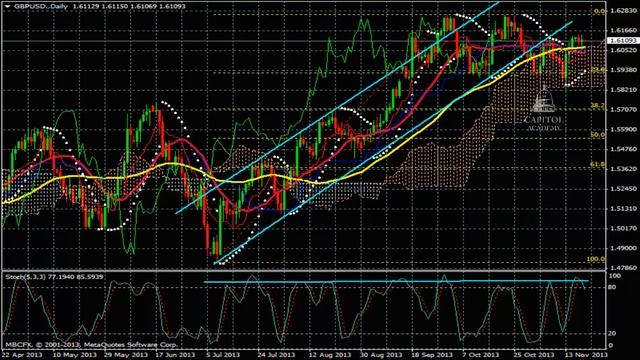Image resolution: width=640 pixels, height=360 pixels.
Task: Click the stochastic 80 level label
Action: click(x=612, y=287)
